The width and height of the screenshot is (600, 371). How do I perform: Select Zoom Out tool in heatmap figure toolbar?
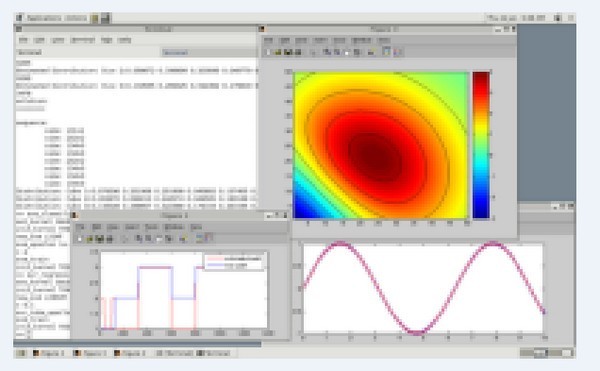pos(337,52)
